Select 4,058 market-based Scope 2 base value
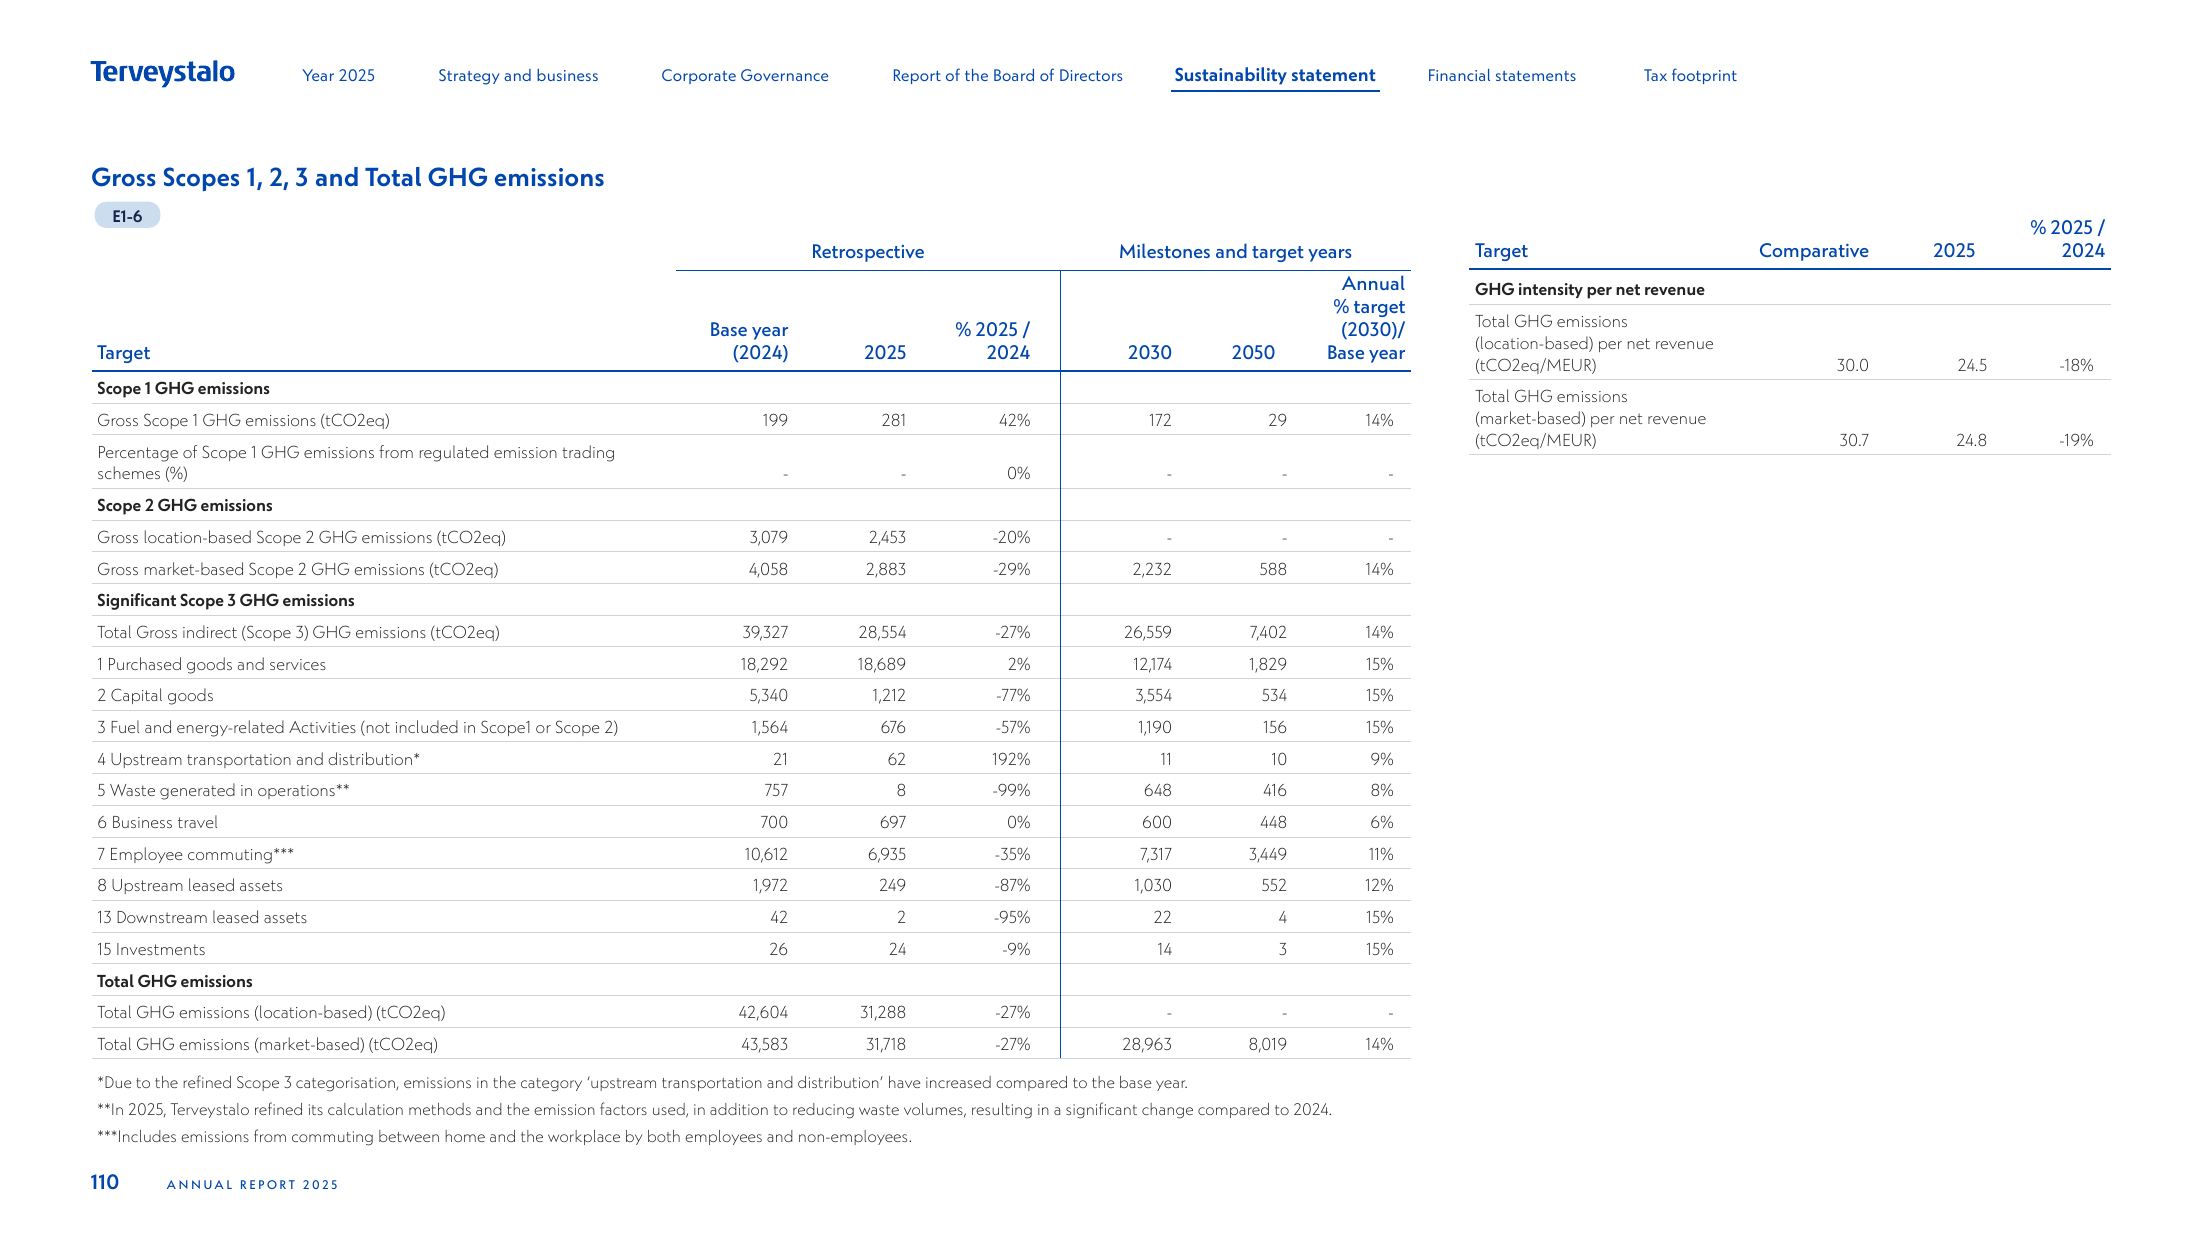The image size is (2203, 1241). tap(768, 570)
